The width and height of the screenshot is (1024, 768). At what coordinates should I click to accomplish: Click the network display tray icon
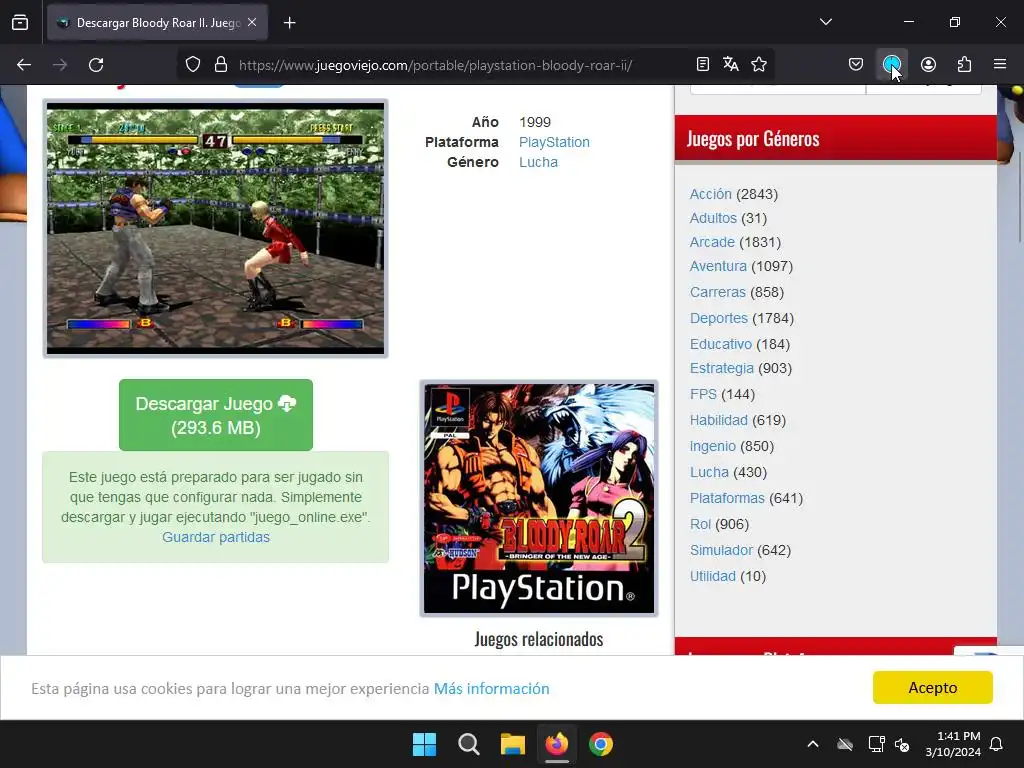876,744
